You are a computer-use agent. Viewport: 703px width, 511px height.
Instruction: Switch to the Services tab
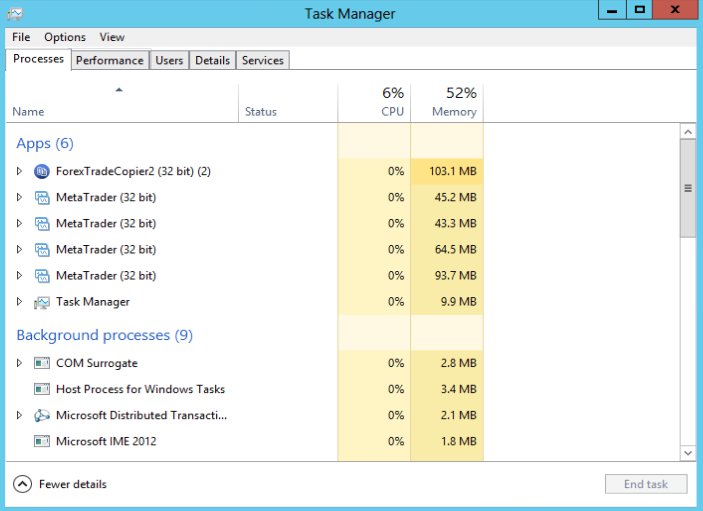coord(263,61)
